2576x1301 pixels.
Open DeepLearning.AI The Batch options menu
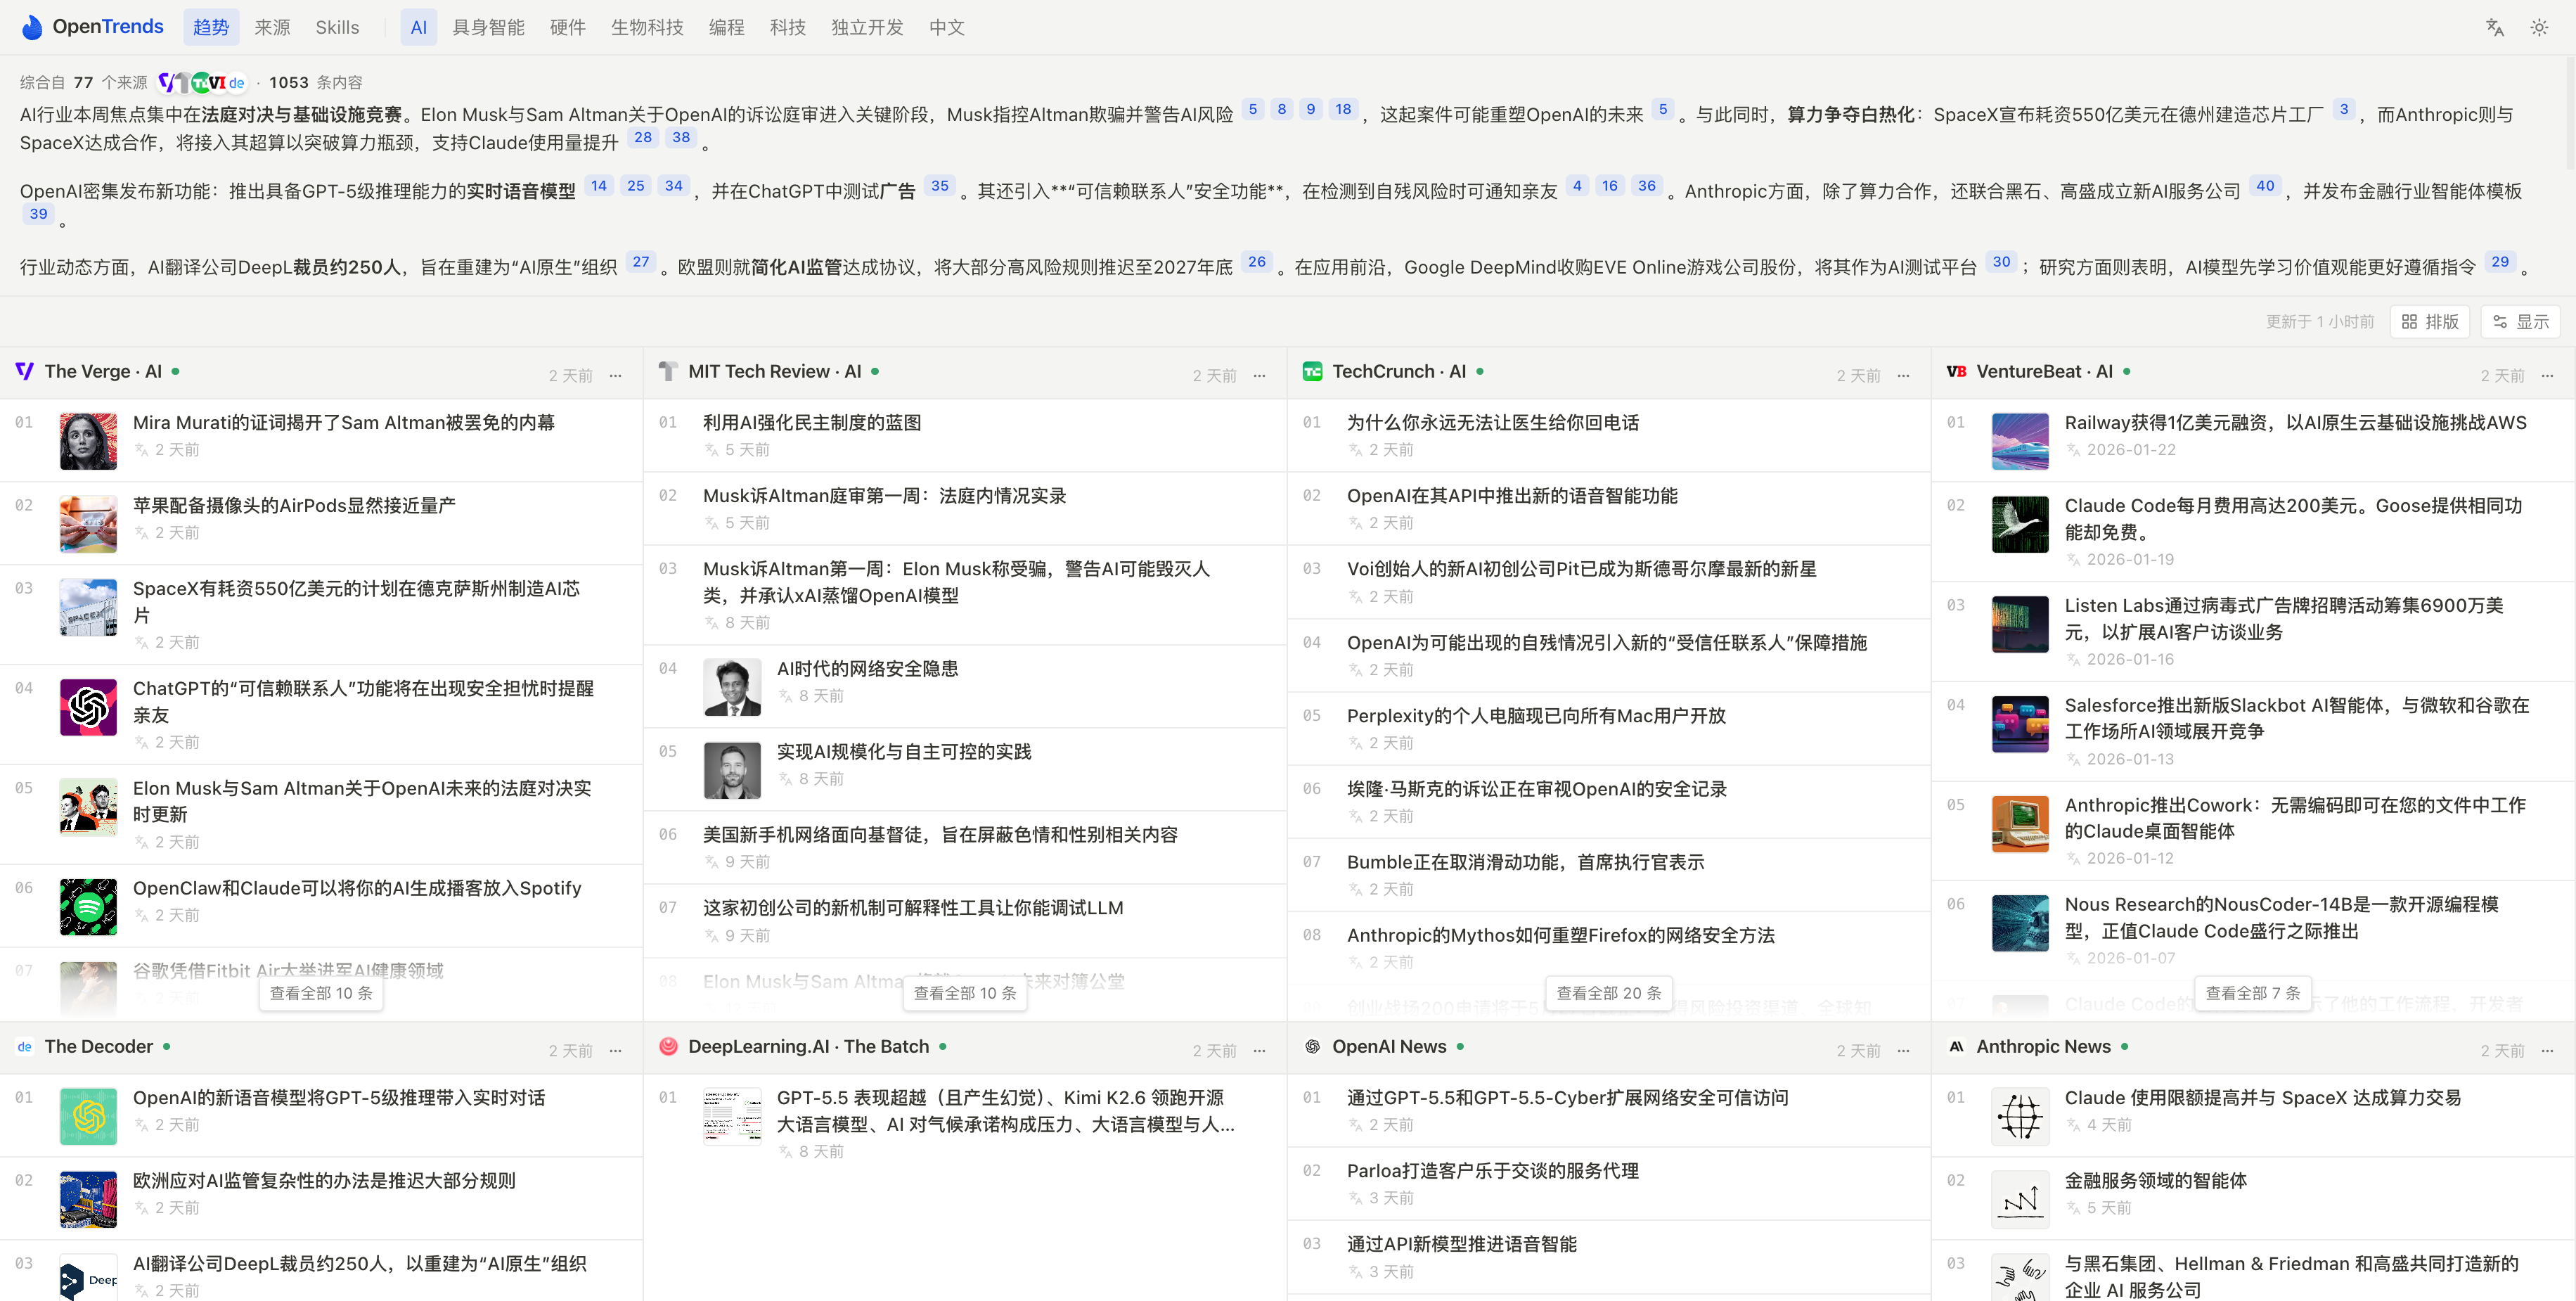click(1260, 1050)
